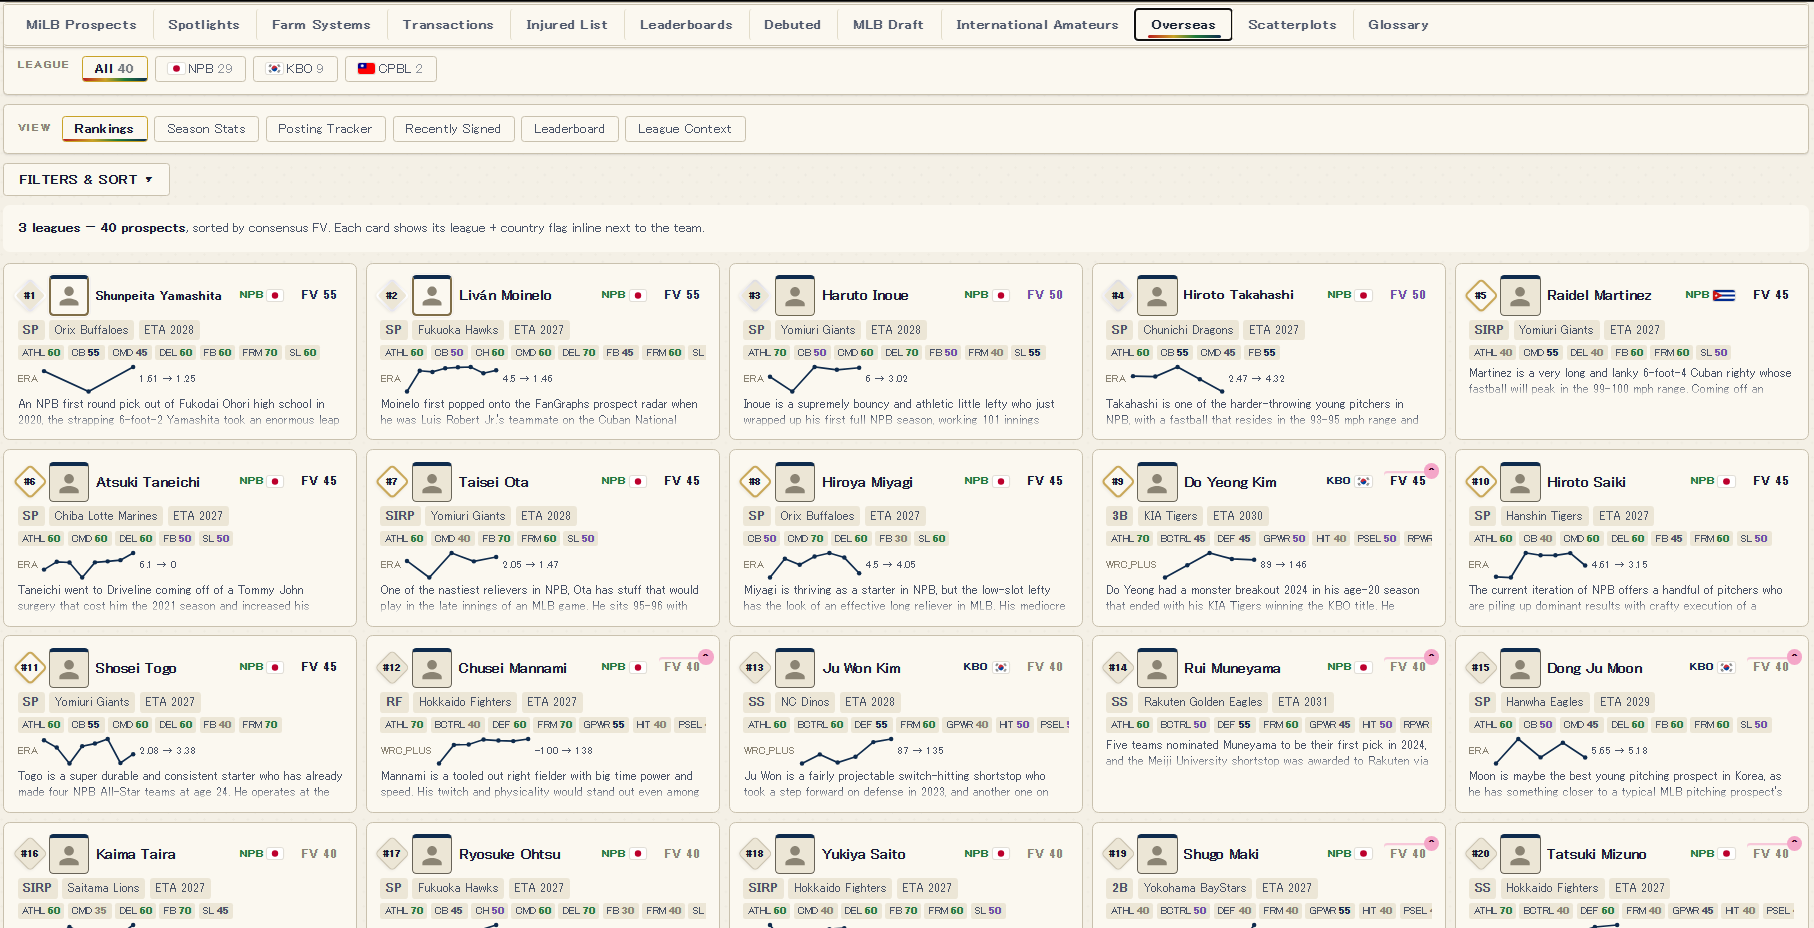Image resolution: width=1814 pixels, height=928 pixels.
Task: Click Hiroto Saiki's avatar placeholder
Action: coord(1520,481)
